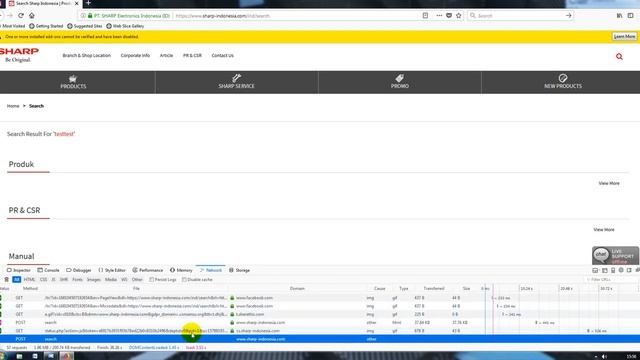Image resolution: width=640 pixels, height=360 pixels.
Task: Filter network requests by XHR
Action: (x=64, y=280)
